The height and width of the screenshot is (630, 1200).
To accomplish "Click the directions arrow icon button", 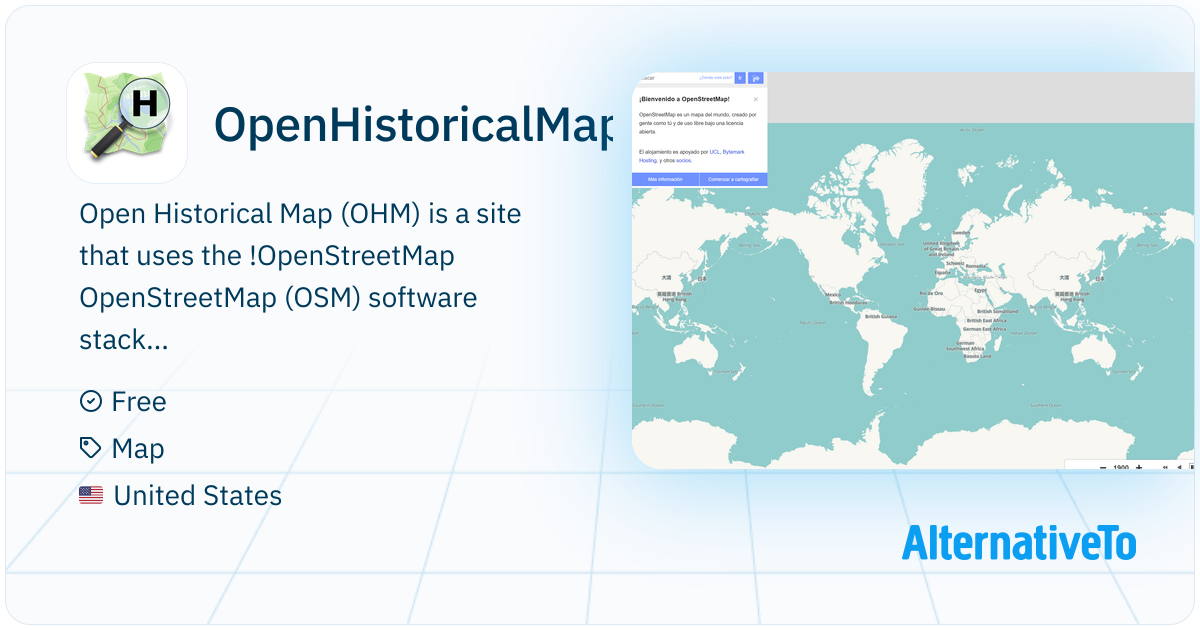I will click(756, 78).
